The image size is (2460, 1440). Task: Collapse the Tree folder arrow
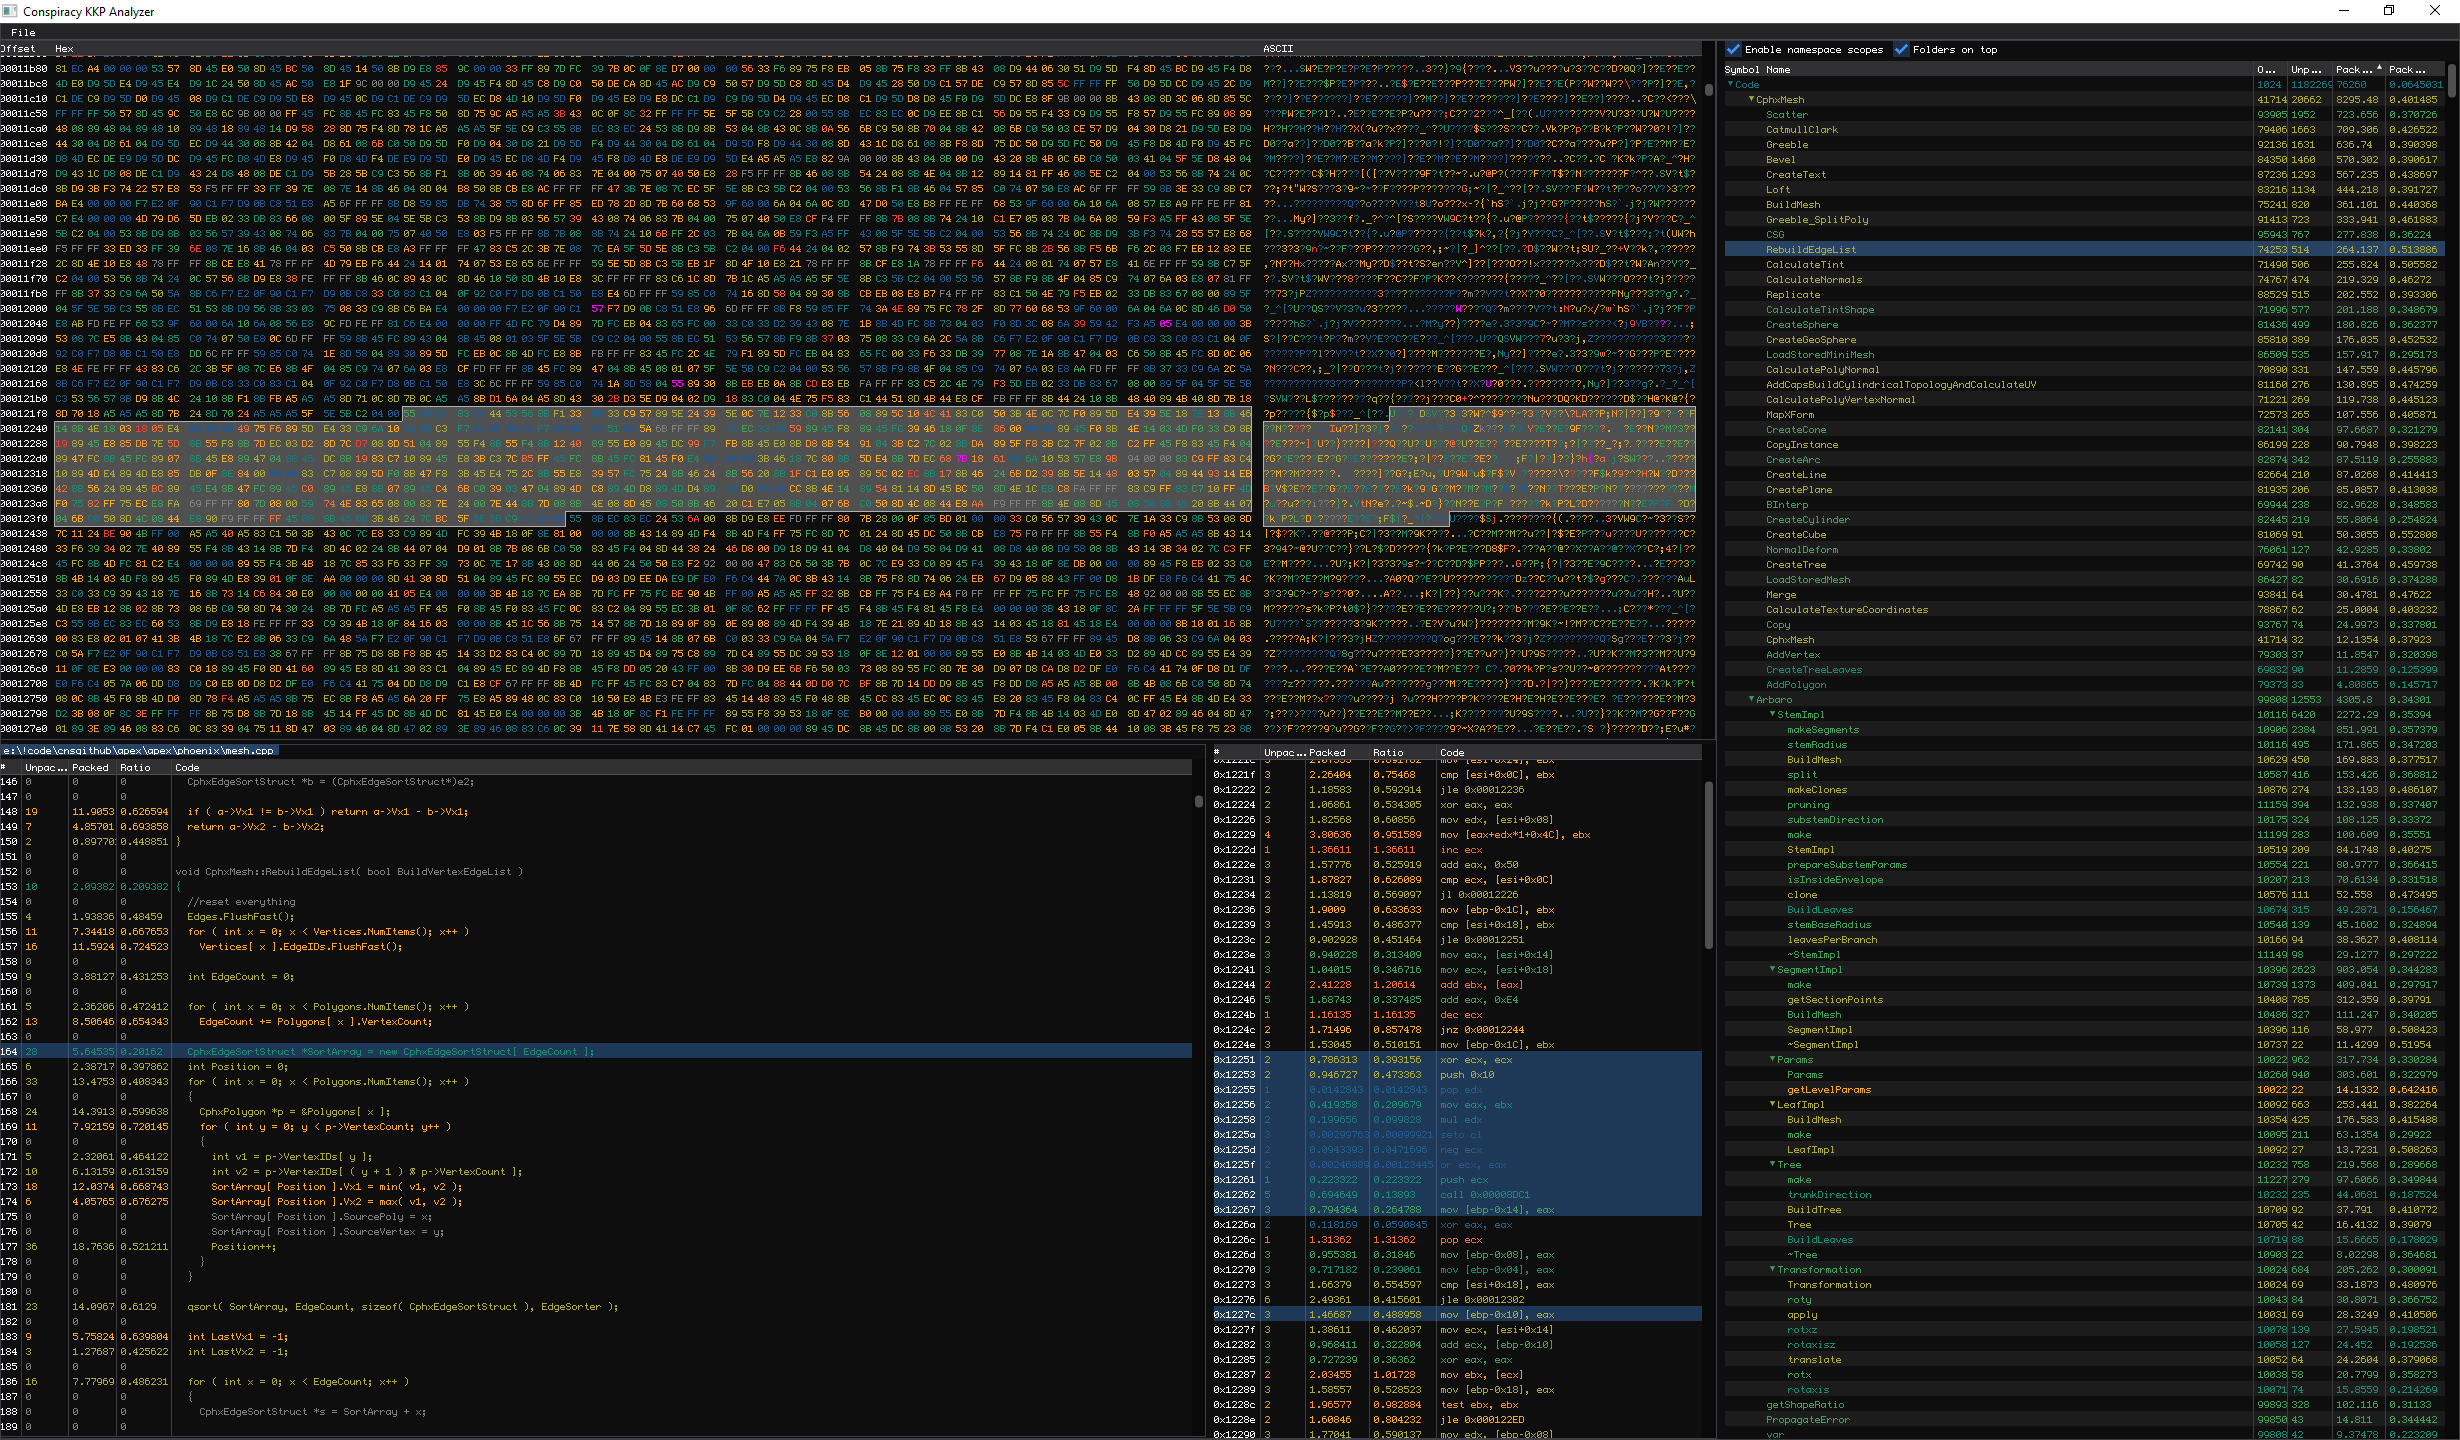1773,1164
